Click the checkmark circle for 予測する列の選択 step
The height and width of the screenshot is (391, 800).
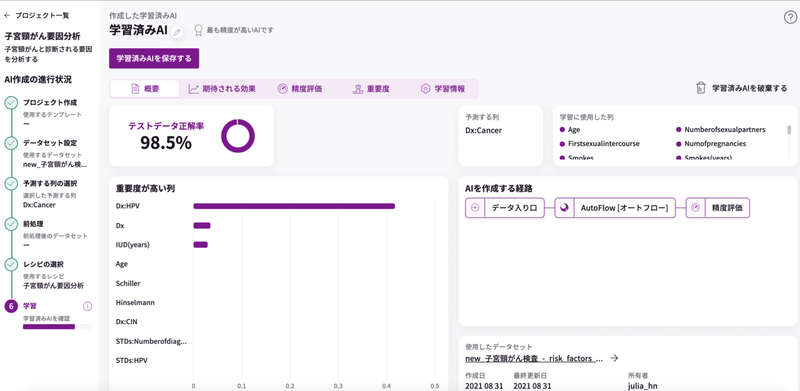pos(11,184)
